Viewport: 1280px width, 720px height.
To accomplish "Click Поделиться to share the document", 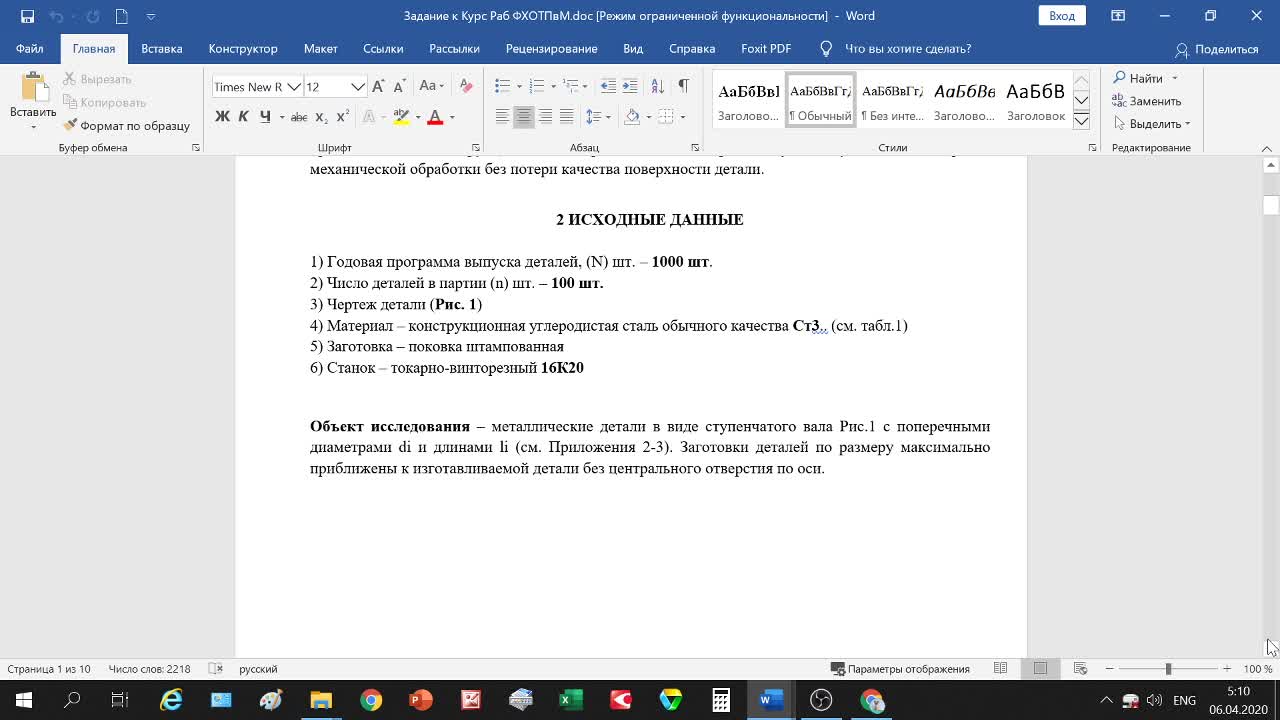I will click(1216, 49).
